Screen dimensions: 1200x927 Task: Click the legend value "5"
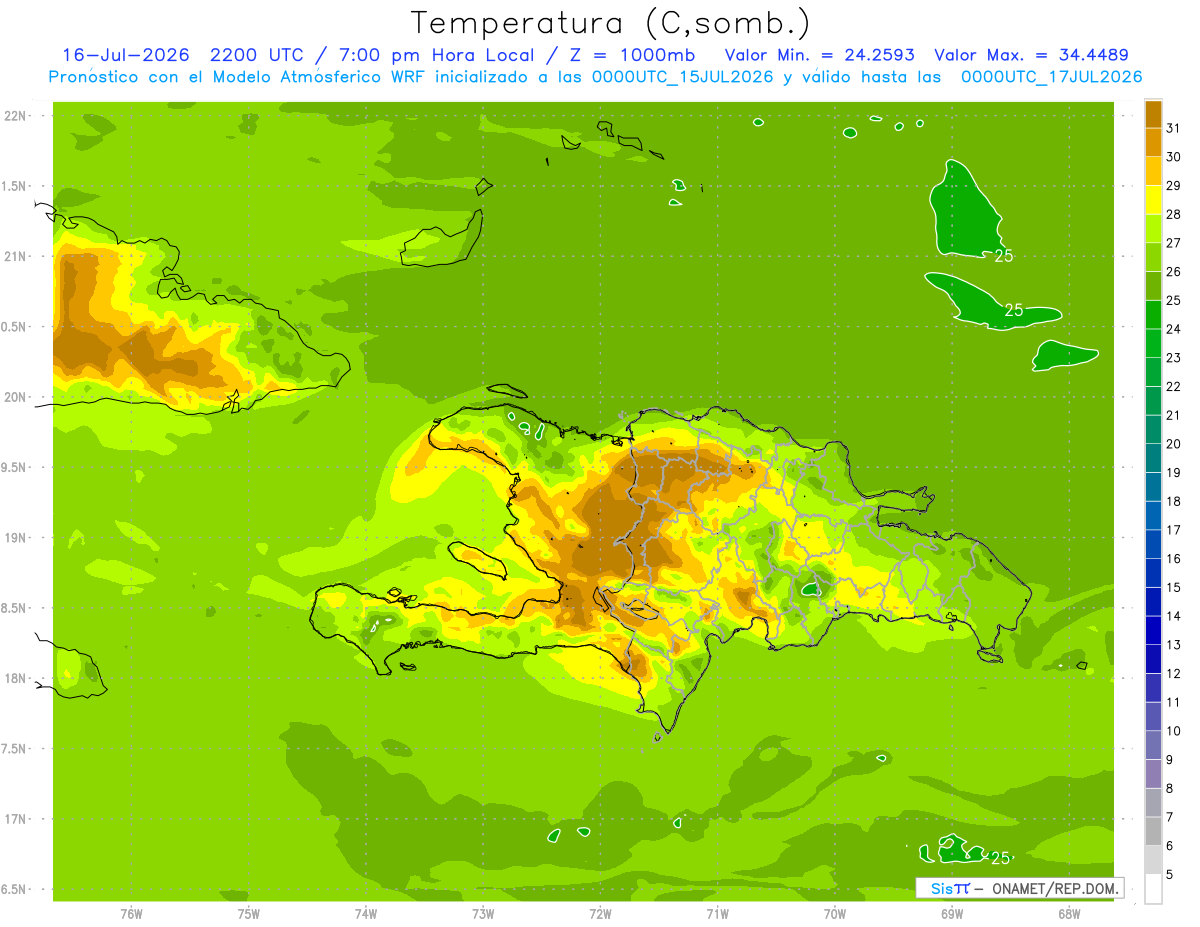tap(1170, 874)
